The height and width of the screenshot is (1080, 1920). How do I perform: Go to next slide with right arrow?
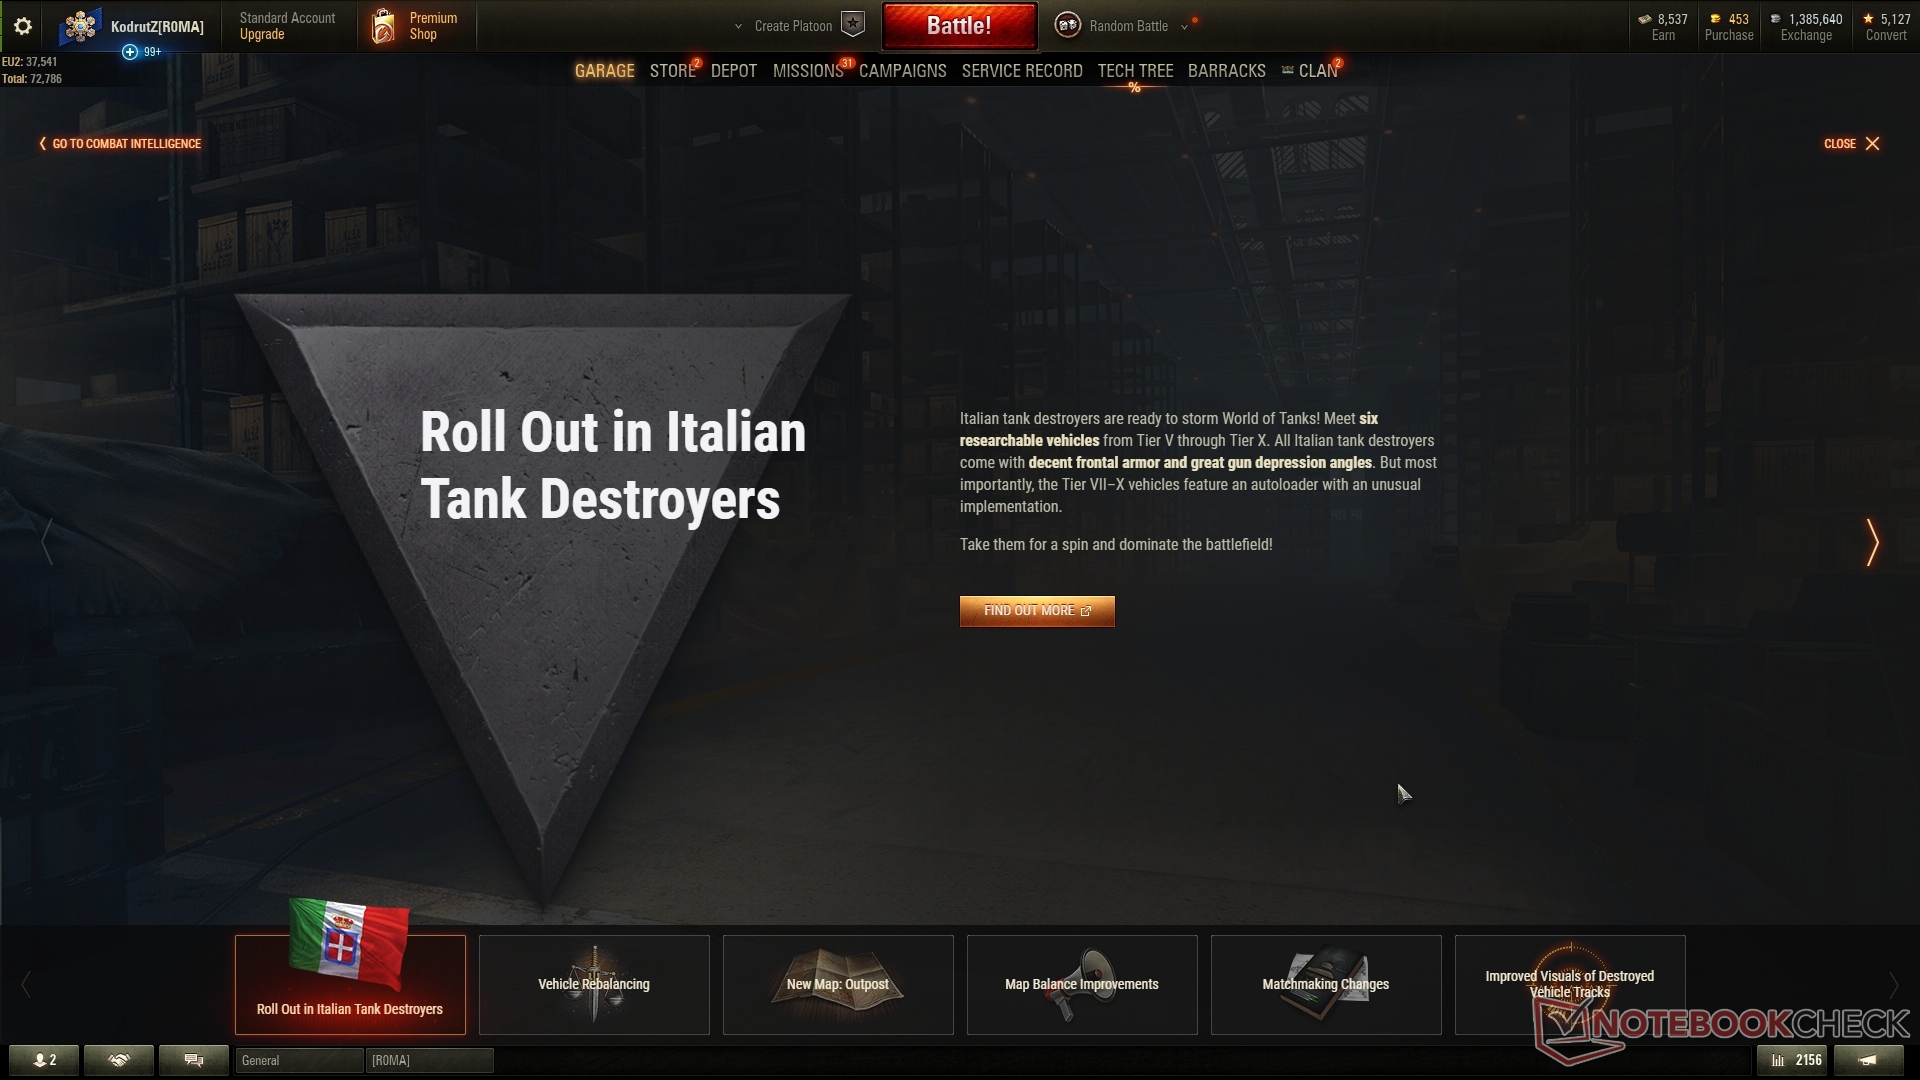(1872, 542)
